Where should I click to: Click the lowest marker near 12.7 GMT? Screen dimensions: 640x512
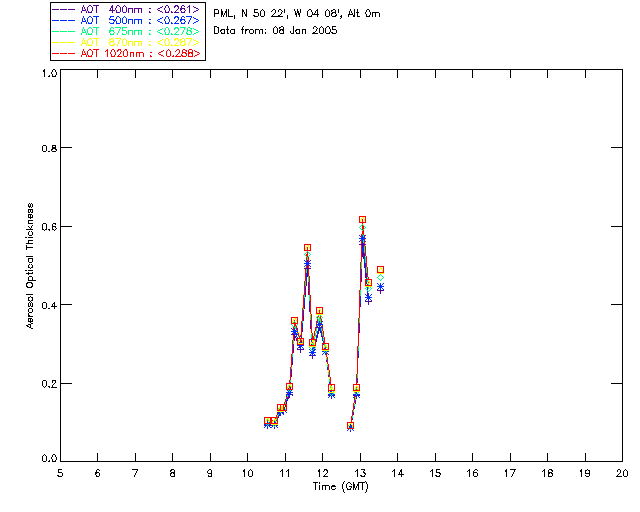(x=350, y=425)
